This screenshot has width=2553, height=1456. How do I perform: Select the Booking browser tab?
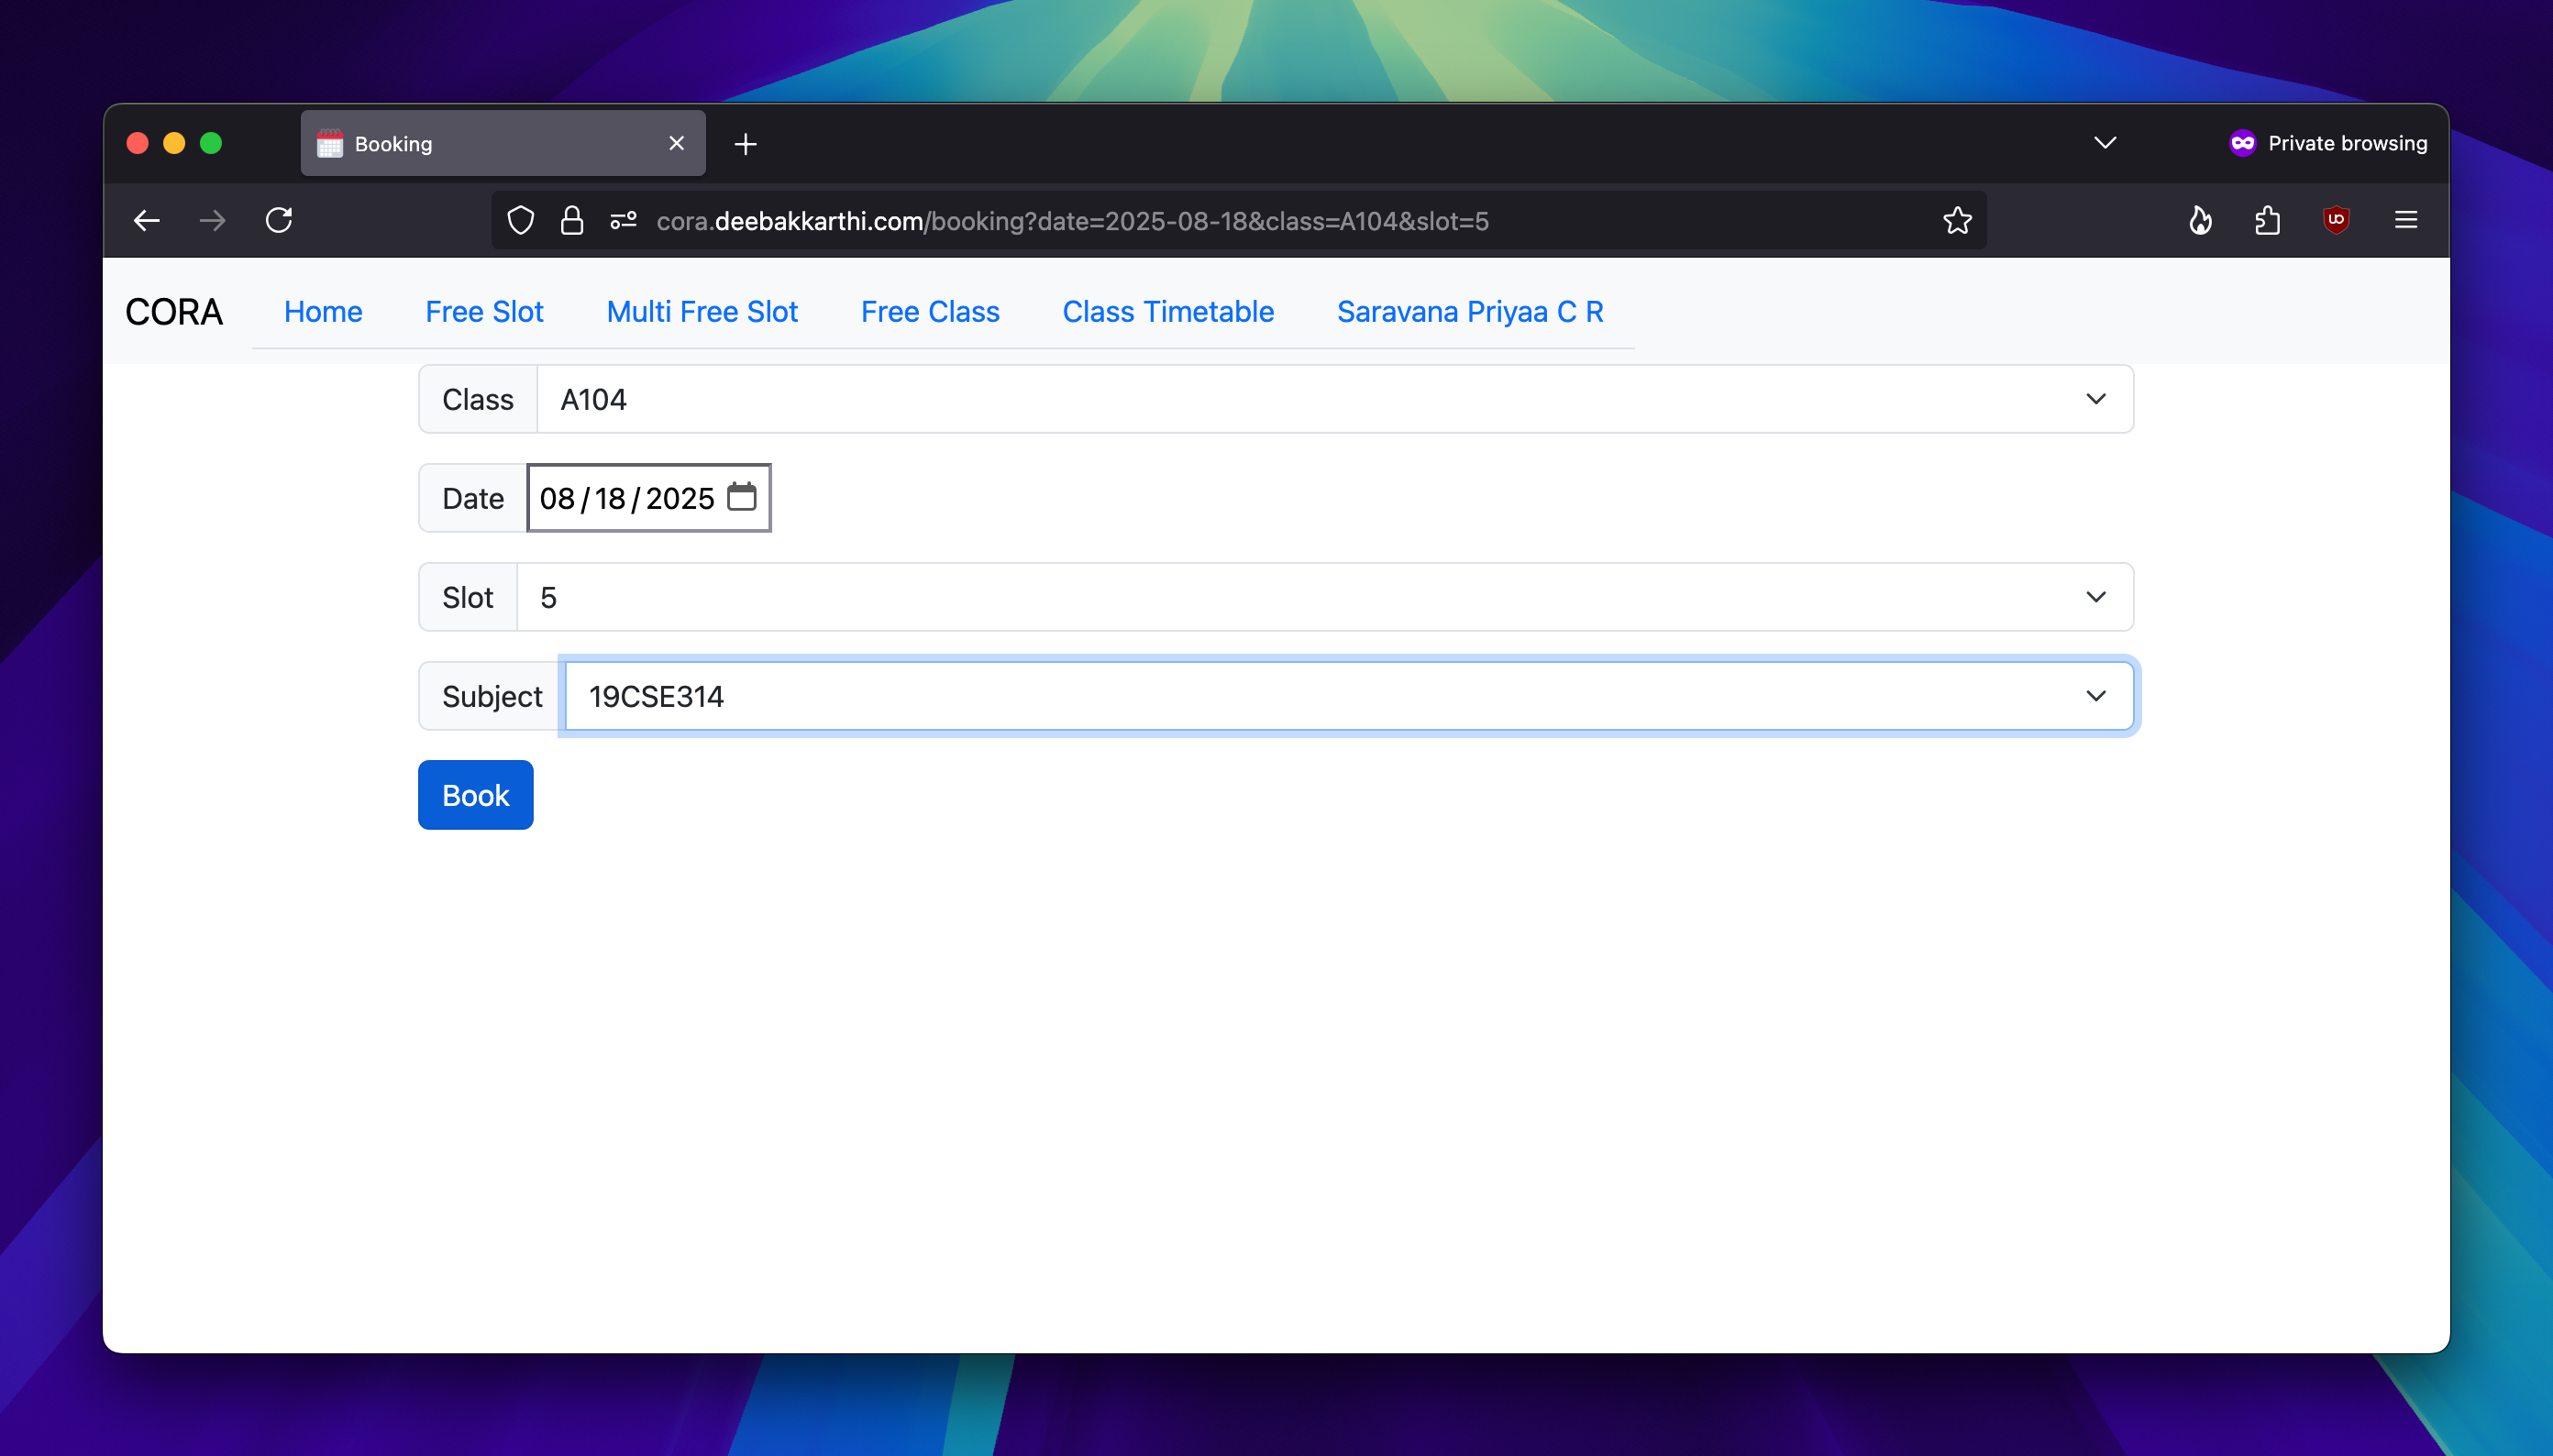click(x=503, y=144)
